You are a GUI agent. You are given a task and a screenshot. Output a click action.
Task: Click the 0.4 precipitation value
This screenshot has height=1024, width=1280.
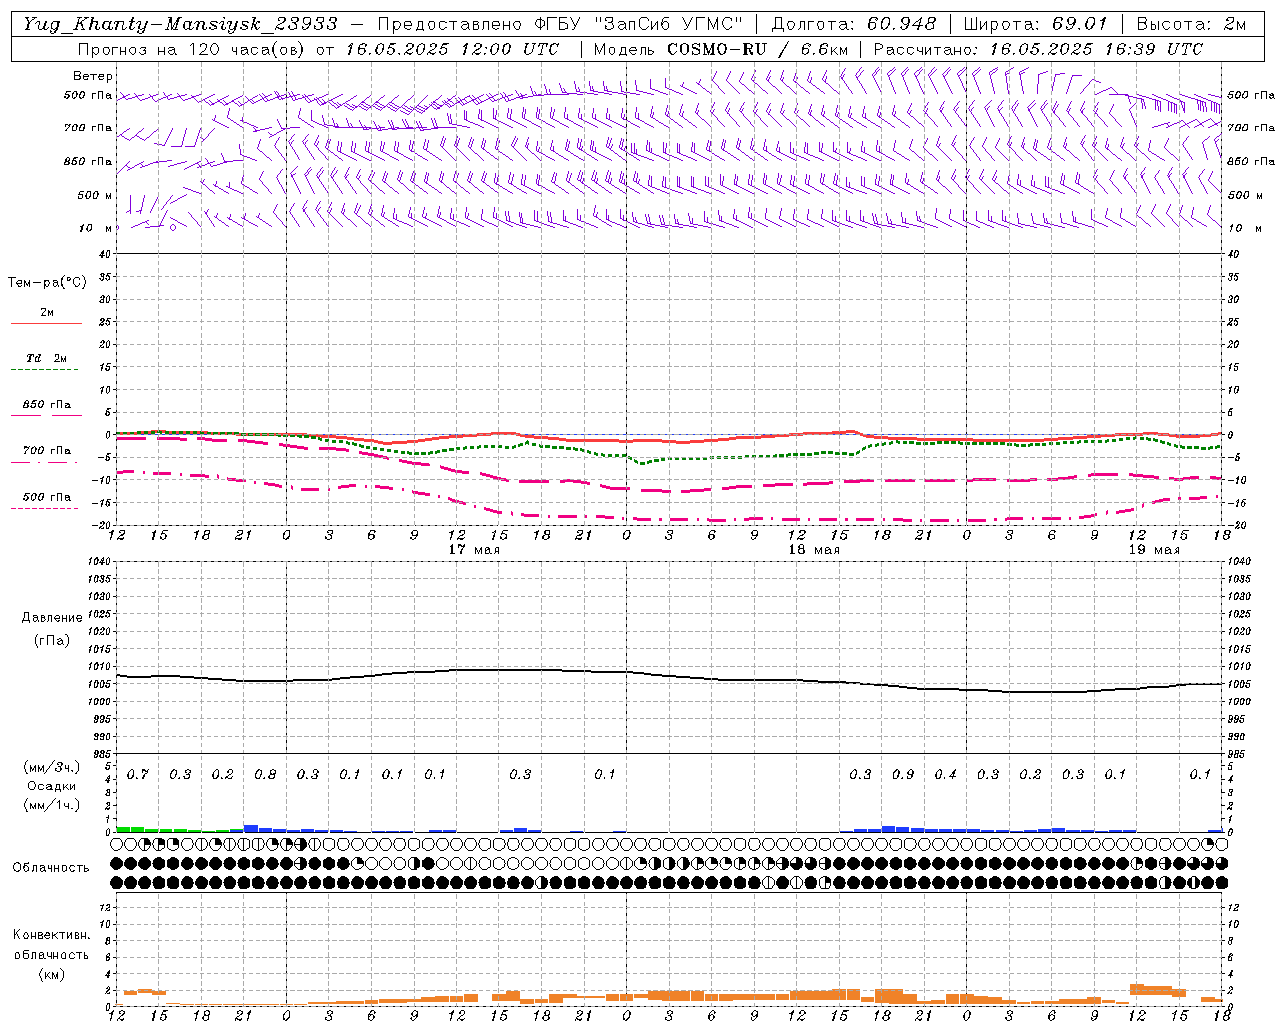coord(945,775)
